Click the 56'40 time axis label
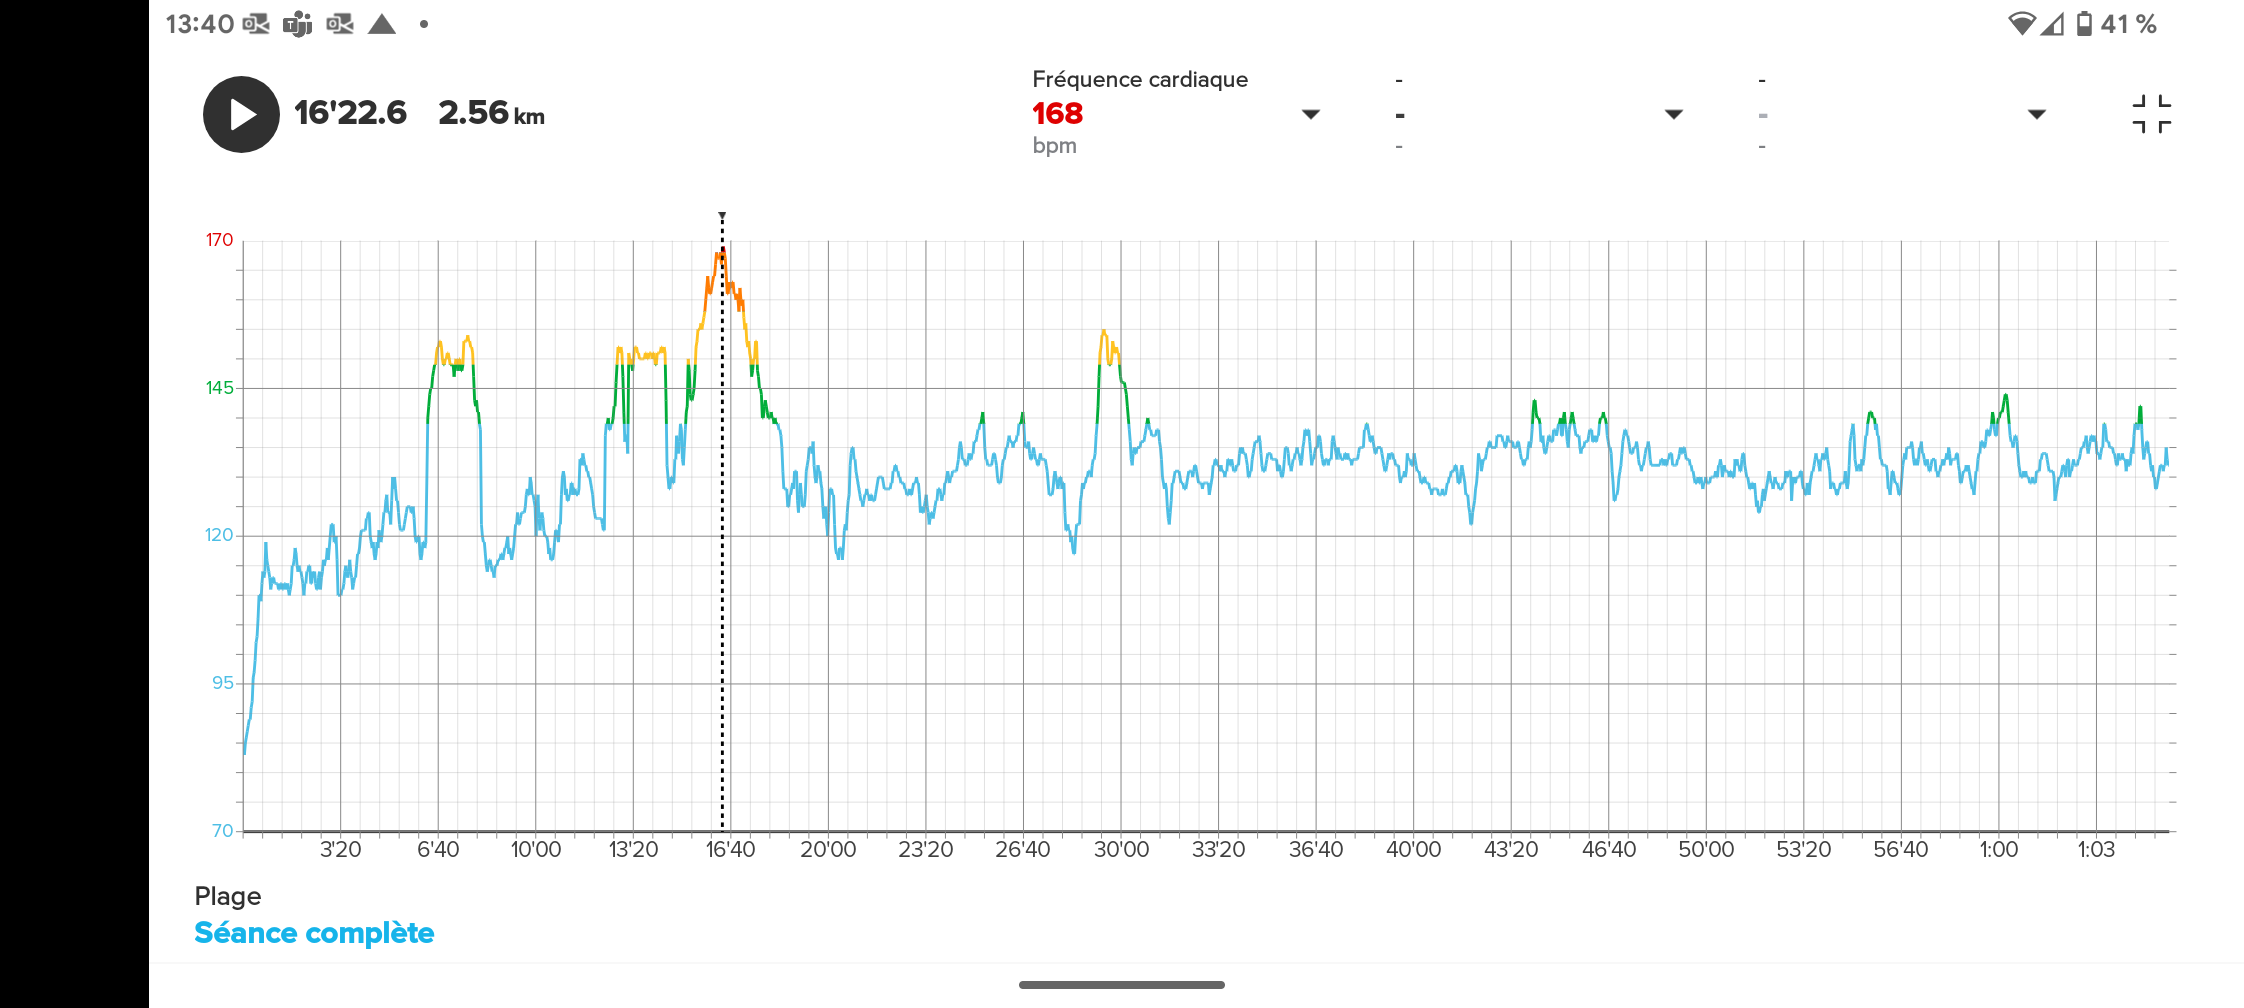This screenshot has width=2244, height=1008. pos(1901,850)
